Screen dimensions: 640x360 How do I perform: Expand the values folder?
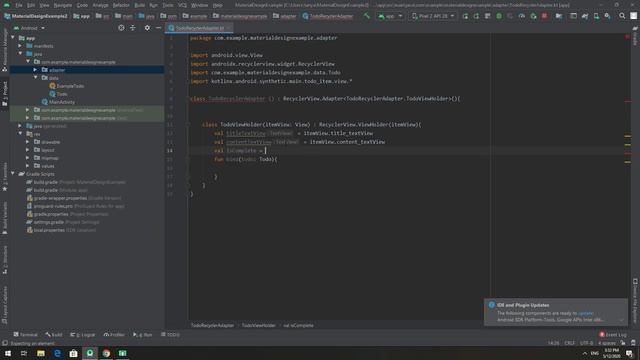(28, 166)
